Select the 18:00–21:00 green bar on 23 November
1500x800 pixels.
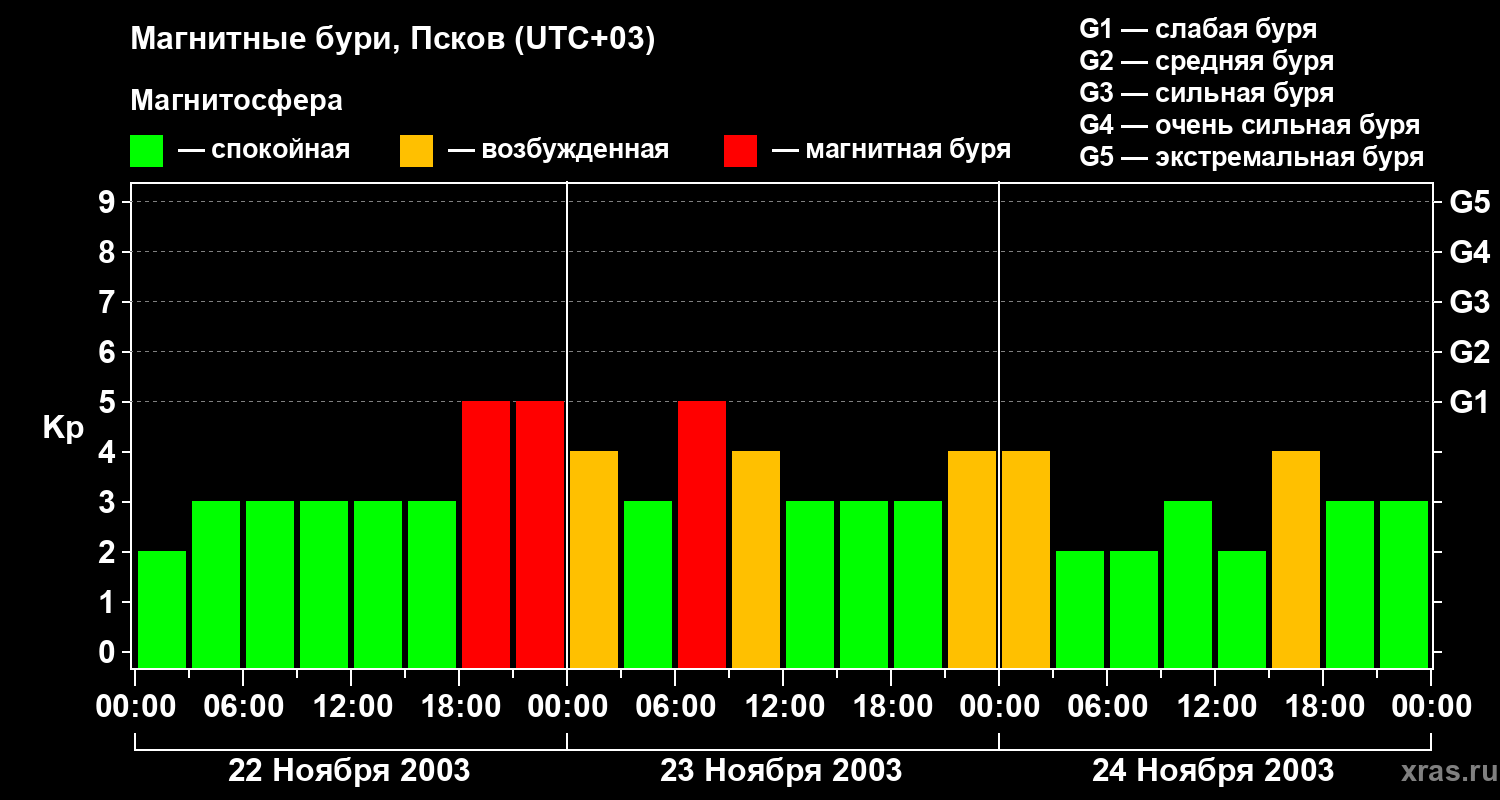pos(918,584)
